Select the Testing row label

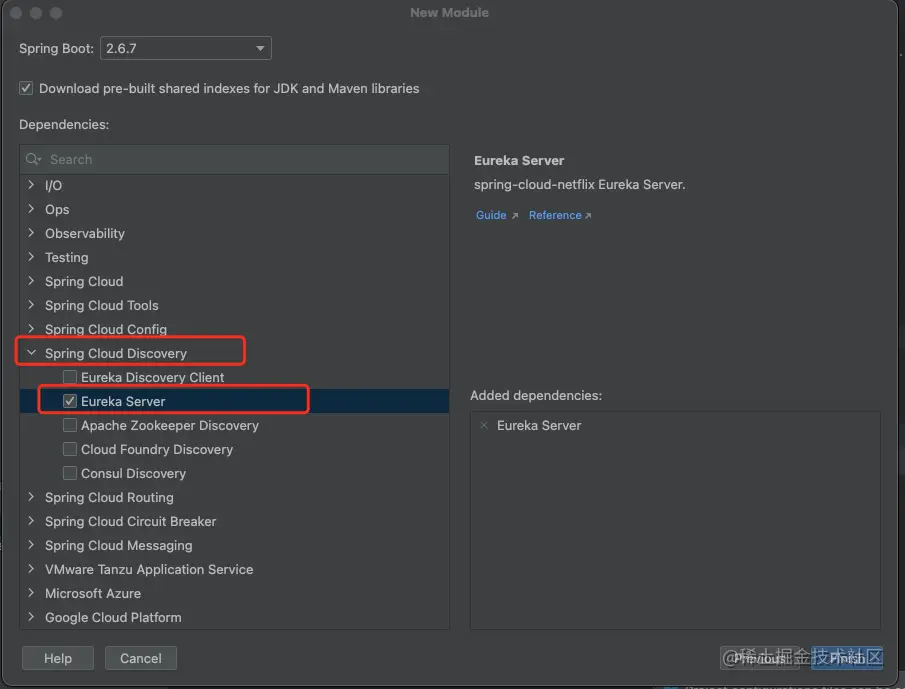coord(67,257)
